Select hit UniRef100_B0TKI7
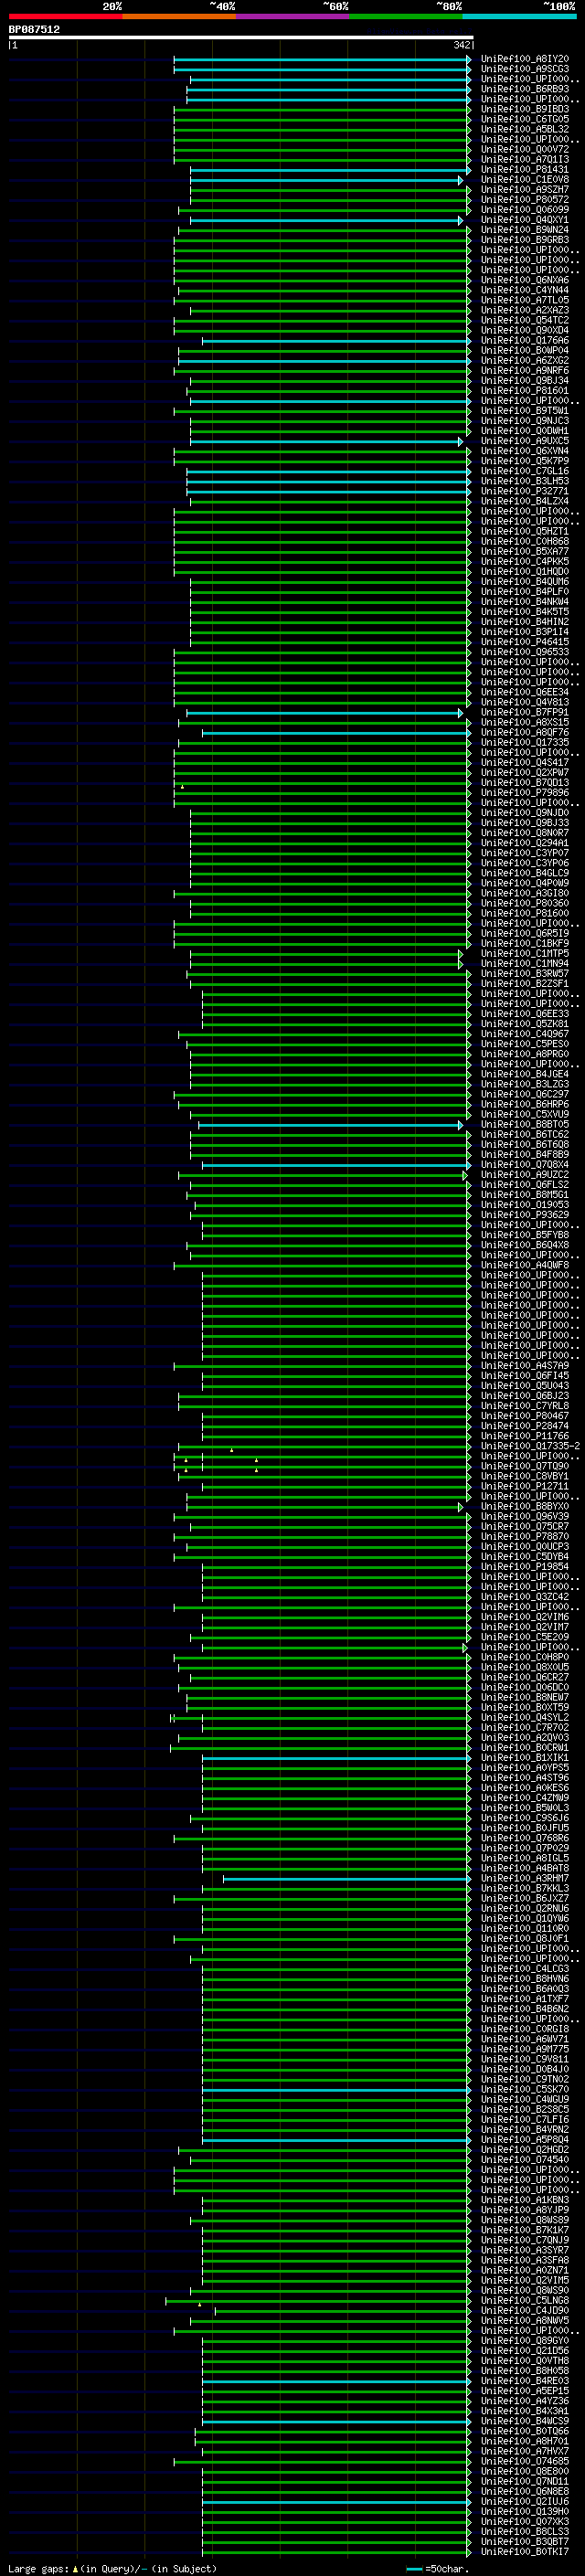585x2576 pixels. pyautogui.click(x=525, y=2551)
